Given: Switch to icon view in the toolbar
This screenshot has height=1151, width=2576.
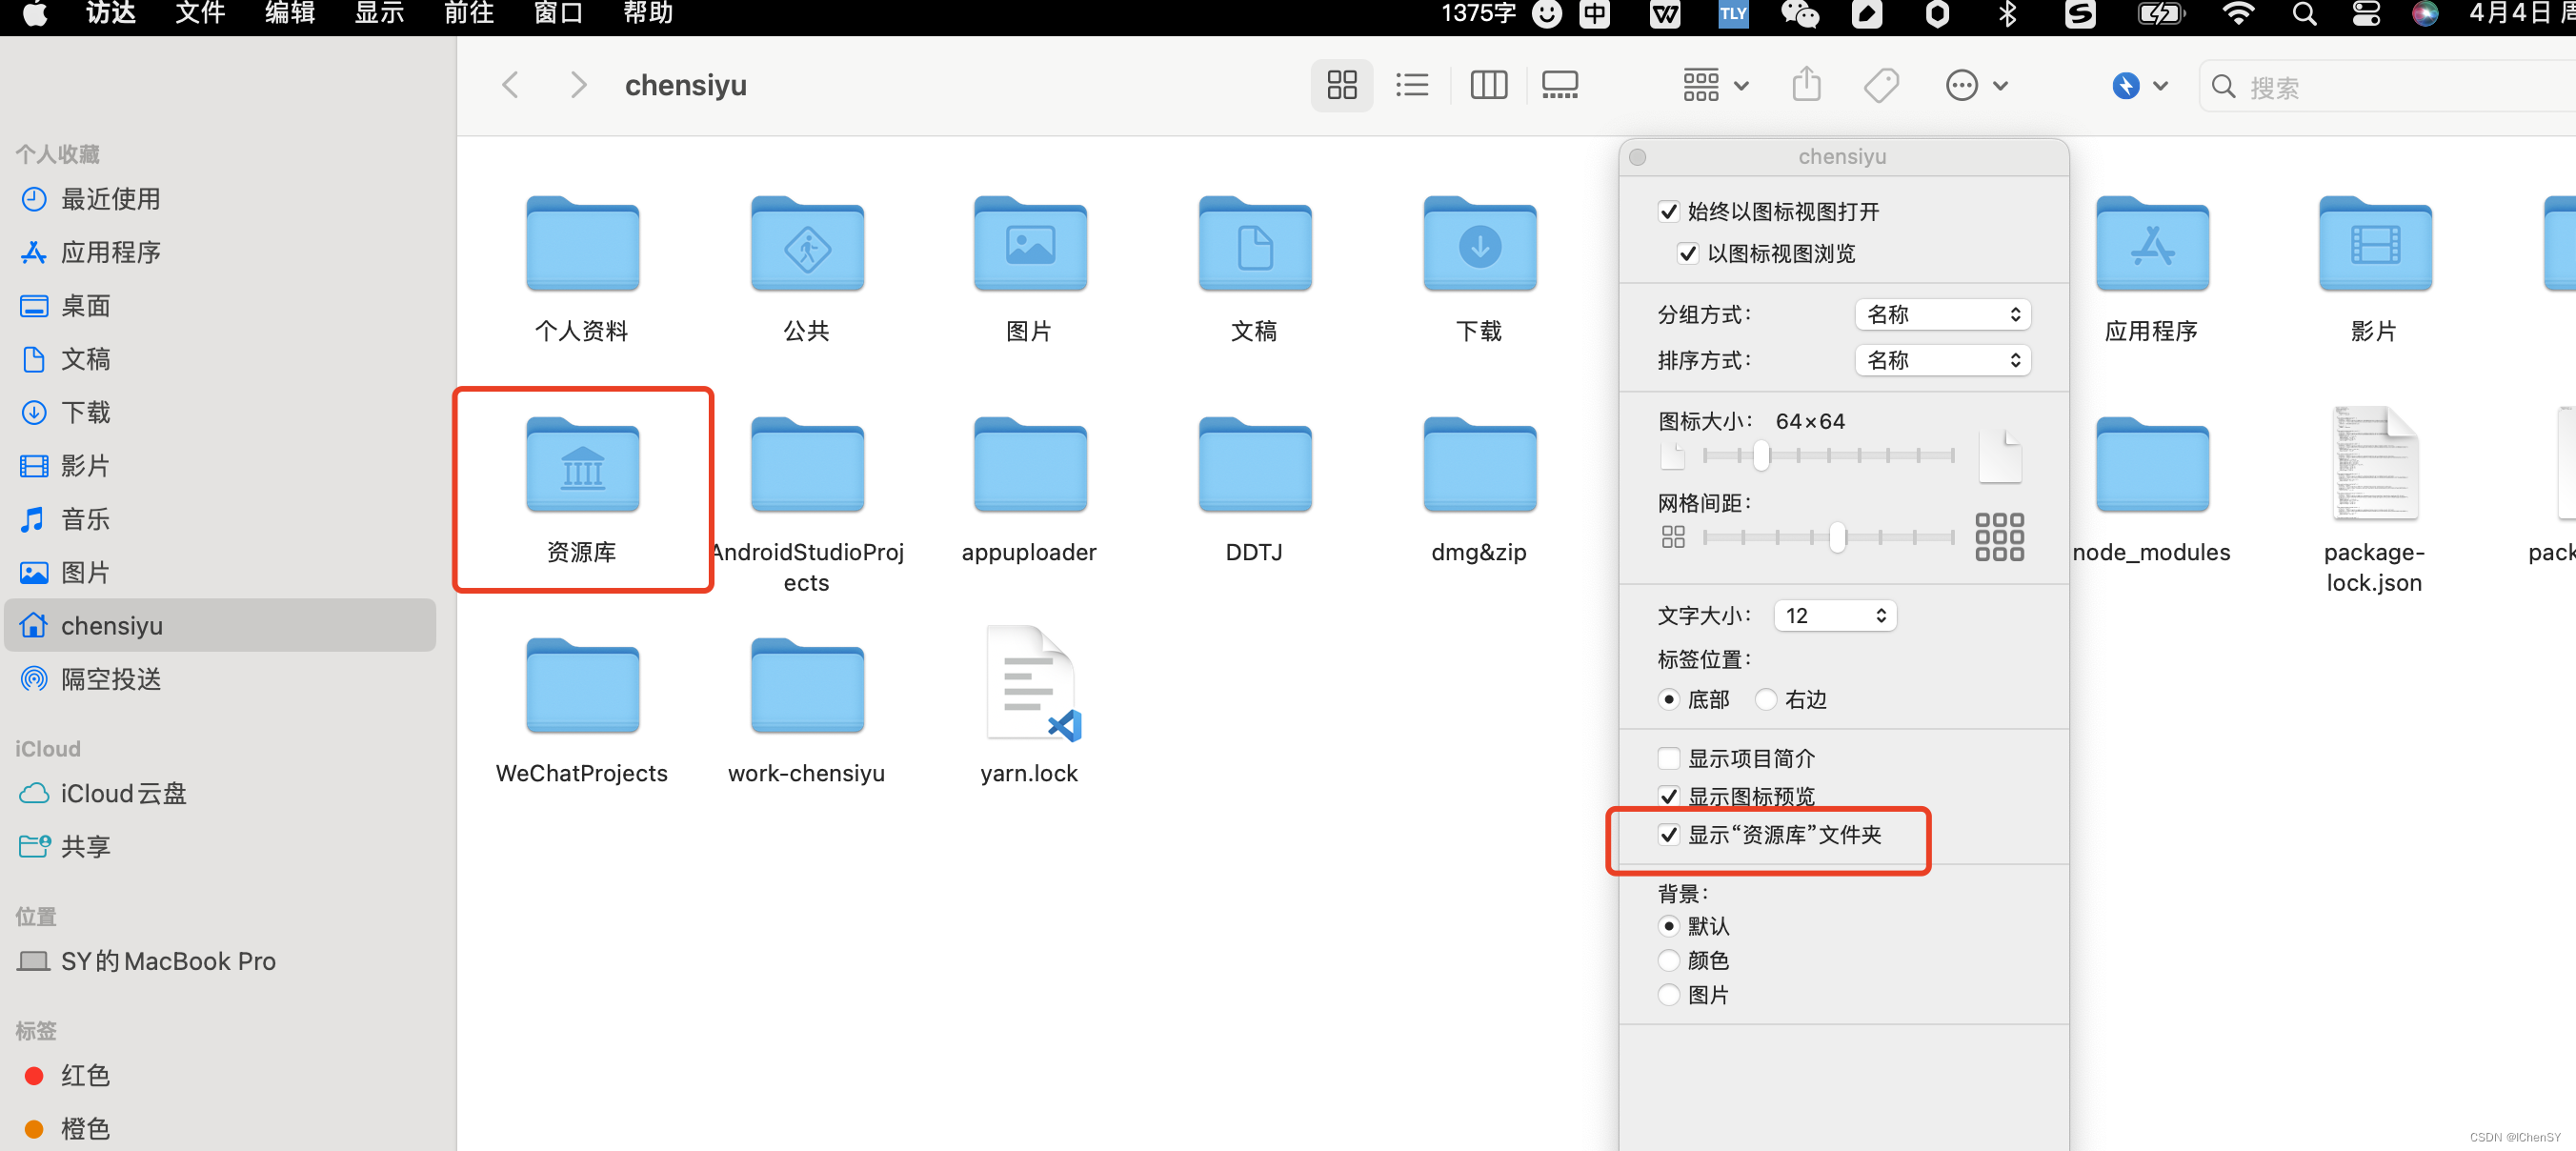Looking at the screenshot, I should pyautogui.click(x=1341, y=85).
